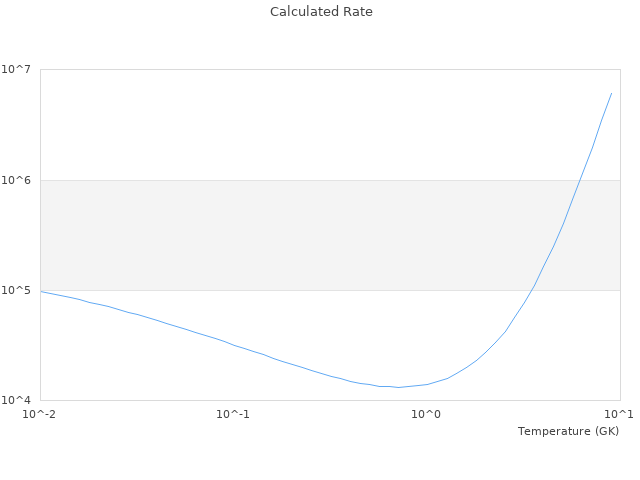640x480 pixels.
Task: Click the "Temperature (GK)" x-axis title
Action: click(x=568, y=431)
